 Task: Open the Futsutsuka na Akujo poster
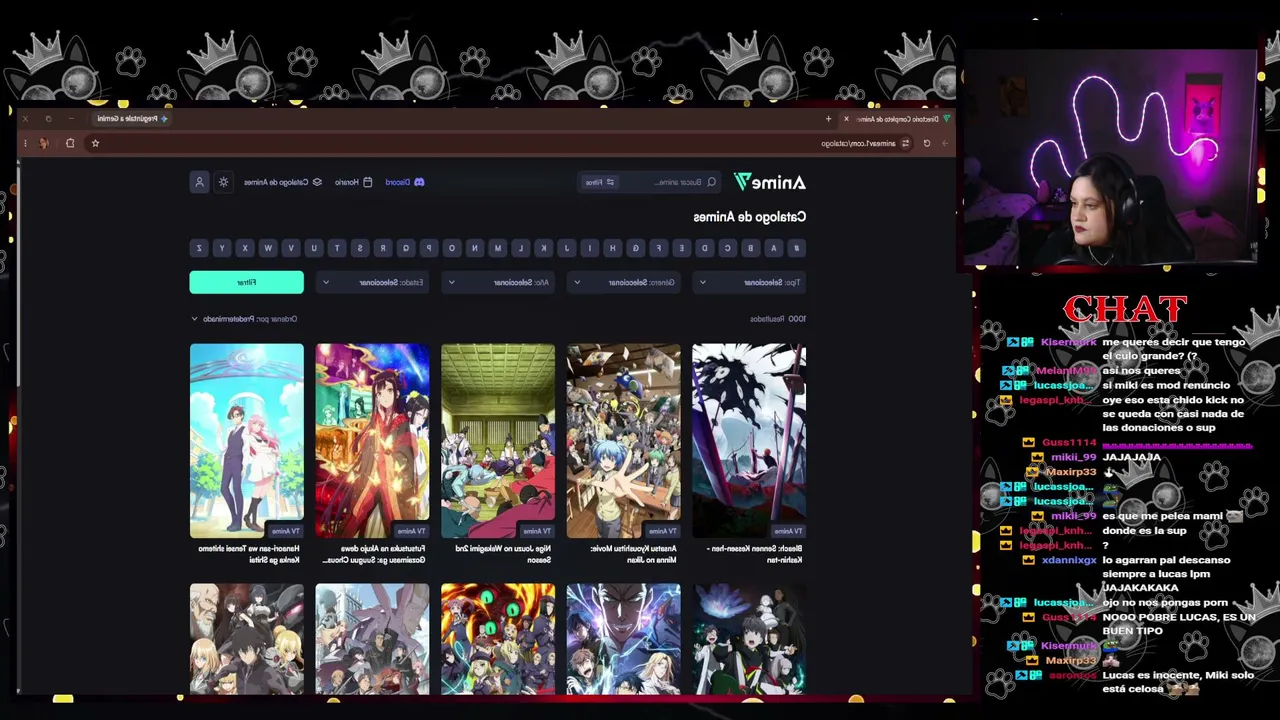coord(372,441)
